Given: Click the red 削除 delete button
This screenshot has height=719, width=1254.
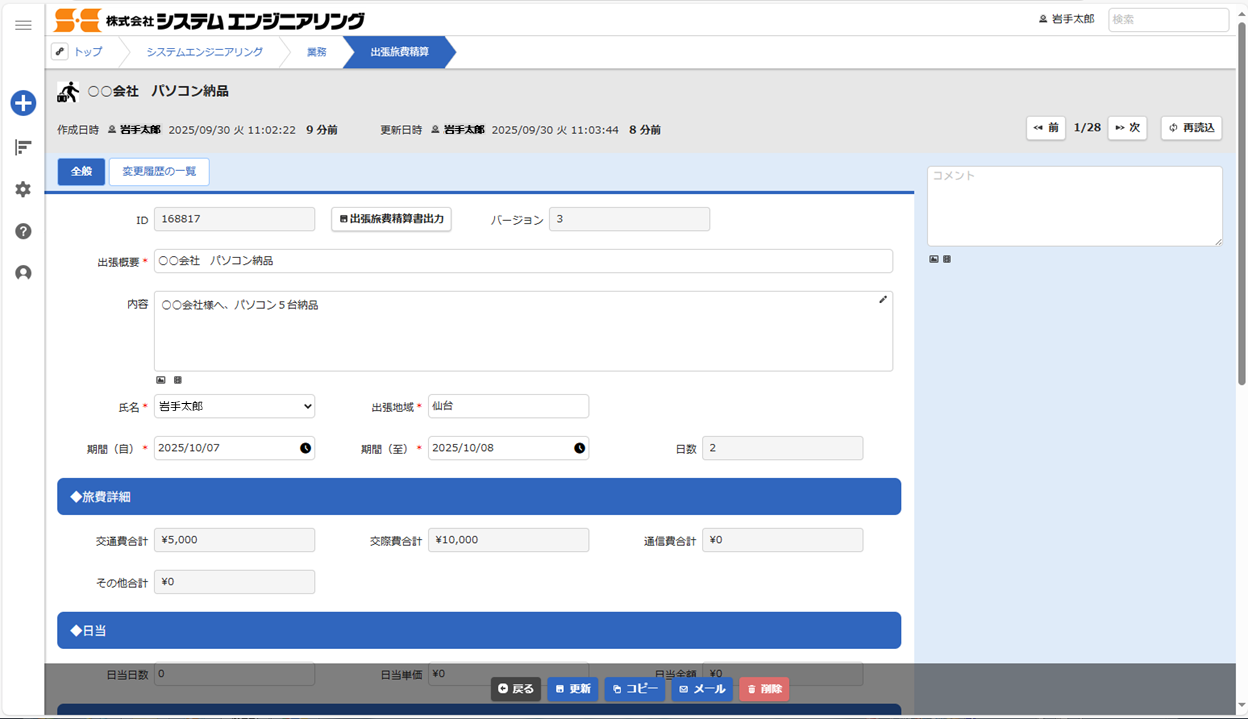Looking at the screenshot, I should (x=764, y=689).
